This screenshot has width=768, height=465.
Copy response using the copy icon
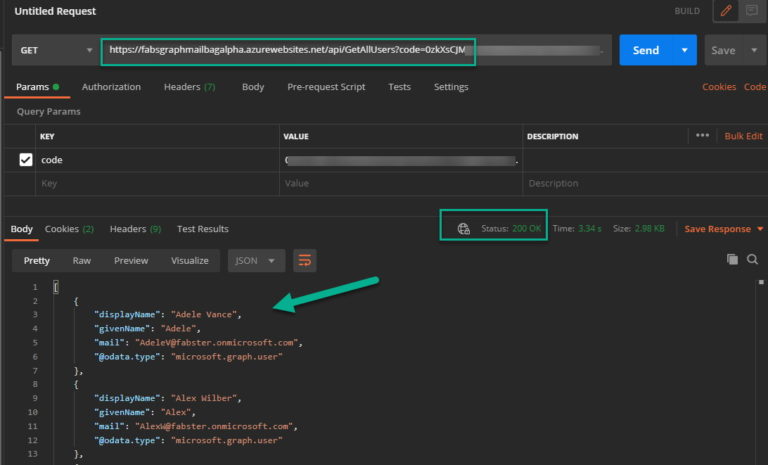pos(731,260)
